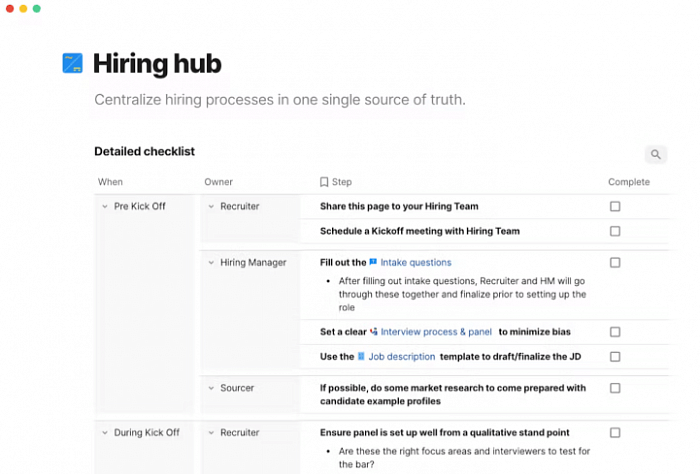Click the Complete column header
Viewport: 700px width, 474px height.
pyautogui.click(x=629, y=182)
